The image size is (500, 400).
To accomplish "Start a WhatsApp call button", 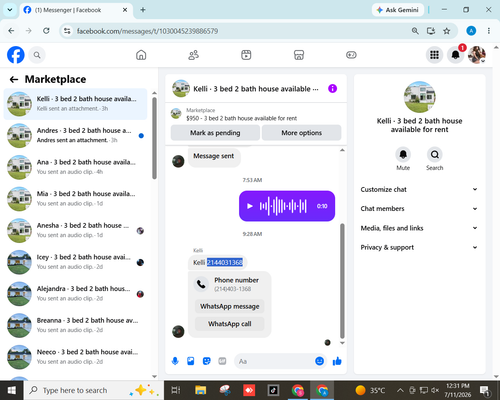I will (x=230, y=324).
